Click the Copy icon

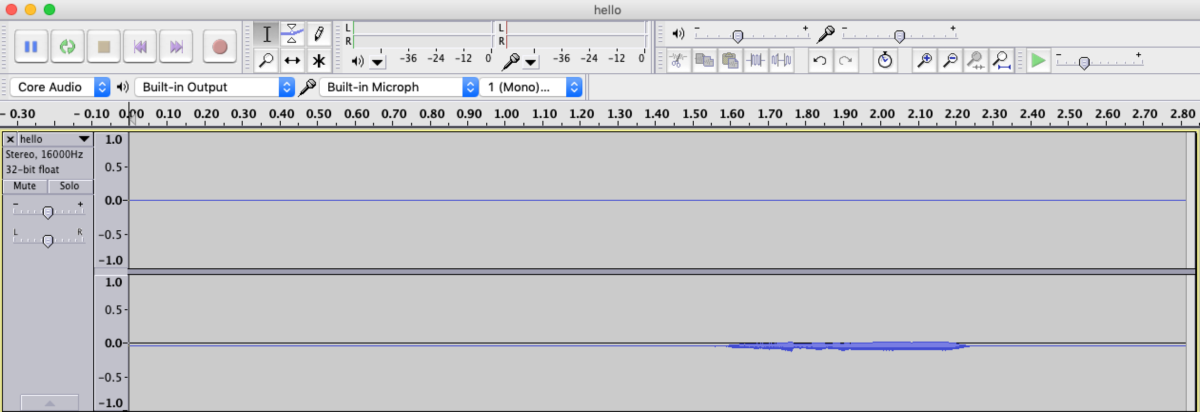coord(704,61)
